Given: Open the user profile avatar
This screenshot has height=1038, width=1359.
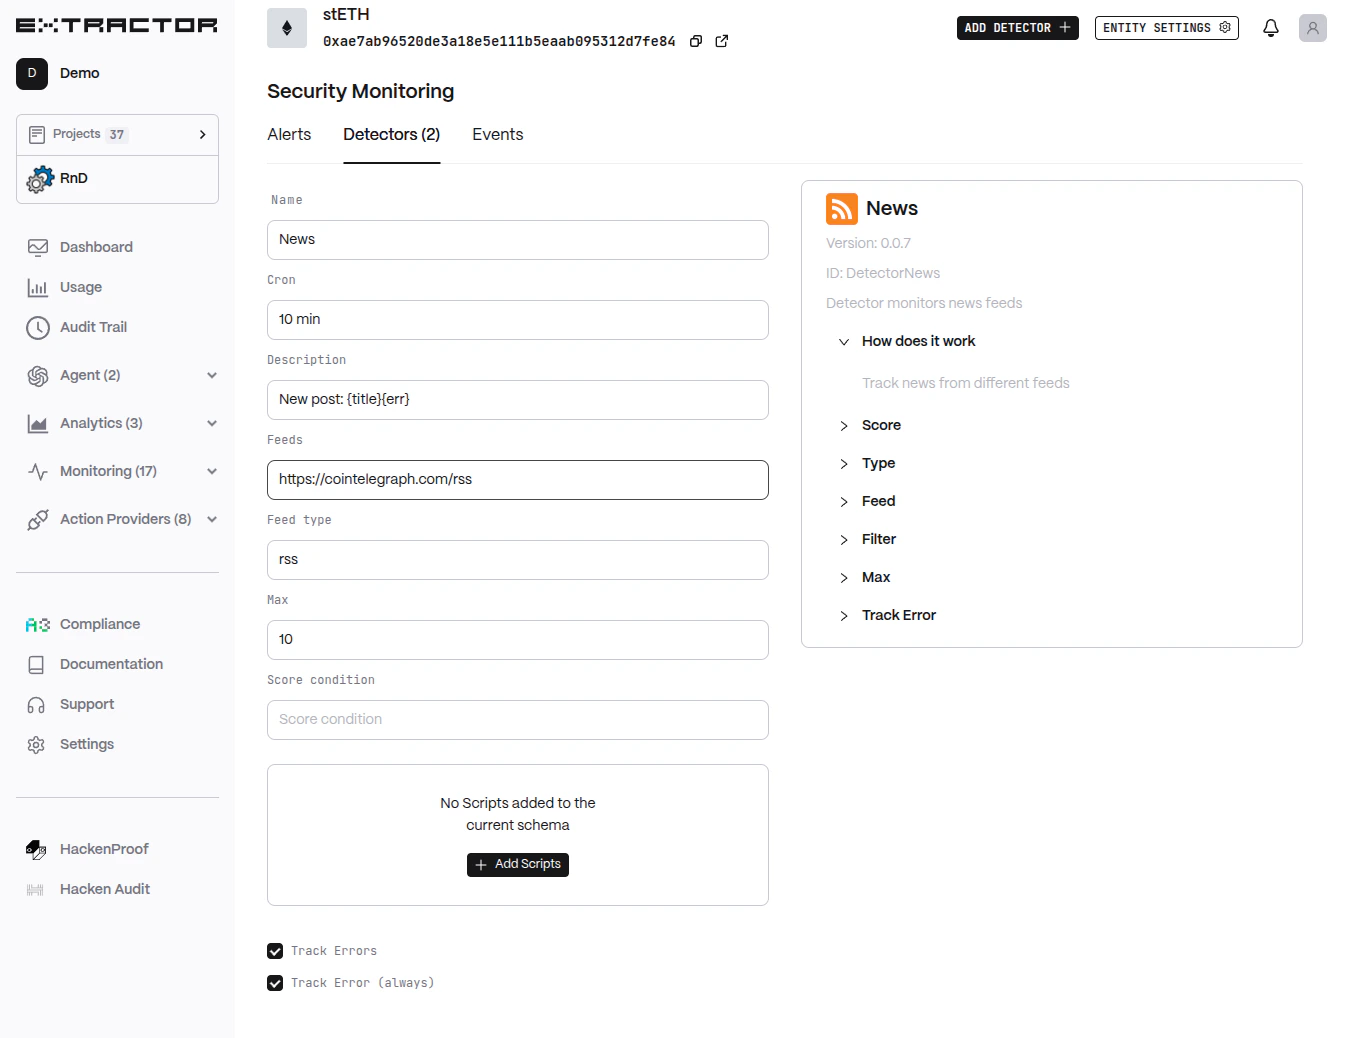Looking at the screenshot, I should pyautogui.click(x=1313, y=28).
